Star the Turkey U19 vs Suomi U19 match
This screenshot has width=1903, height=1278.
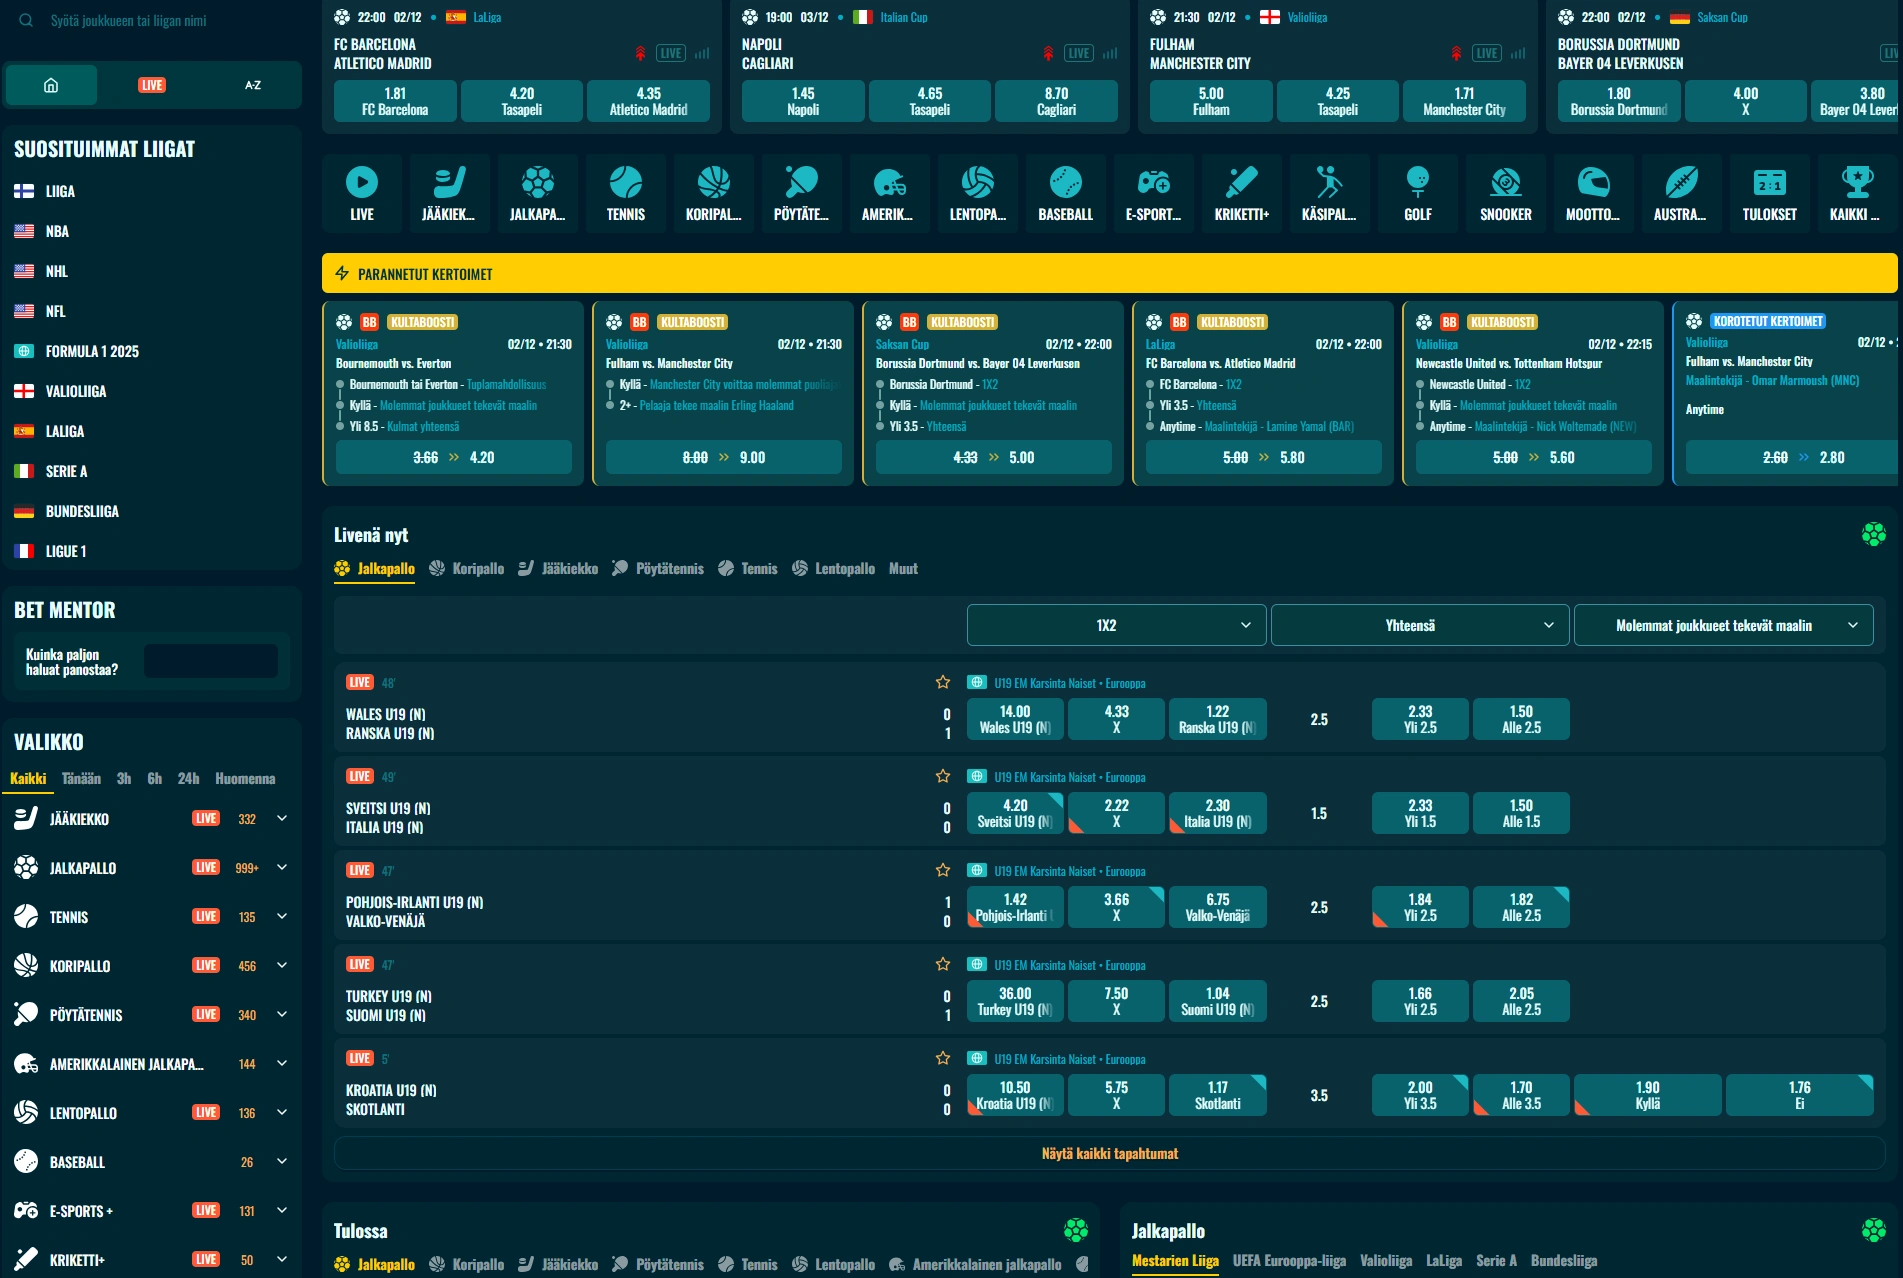942,964
